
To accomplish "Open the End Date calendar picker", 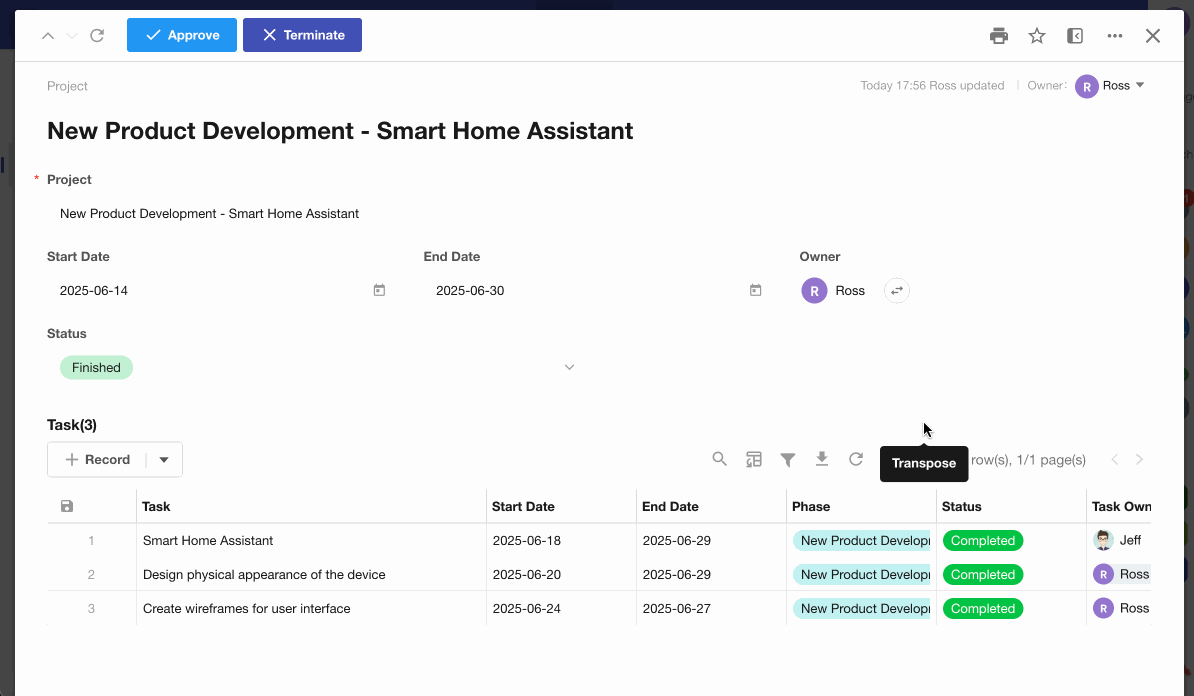I will tap(756, 291).
